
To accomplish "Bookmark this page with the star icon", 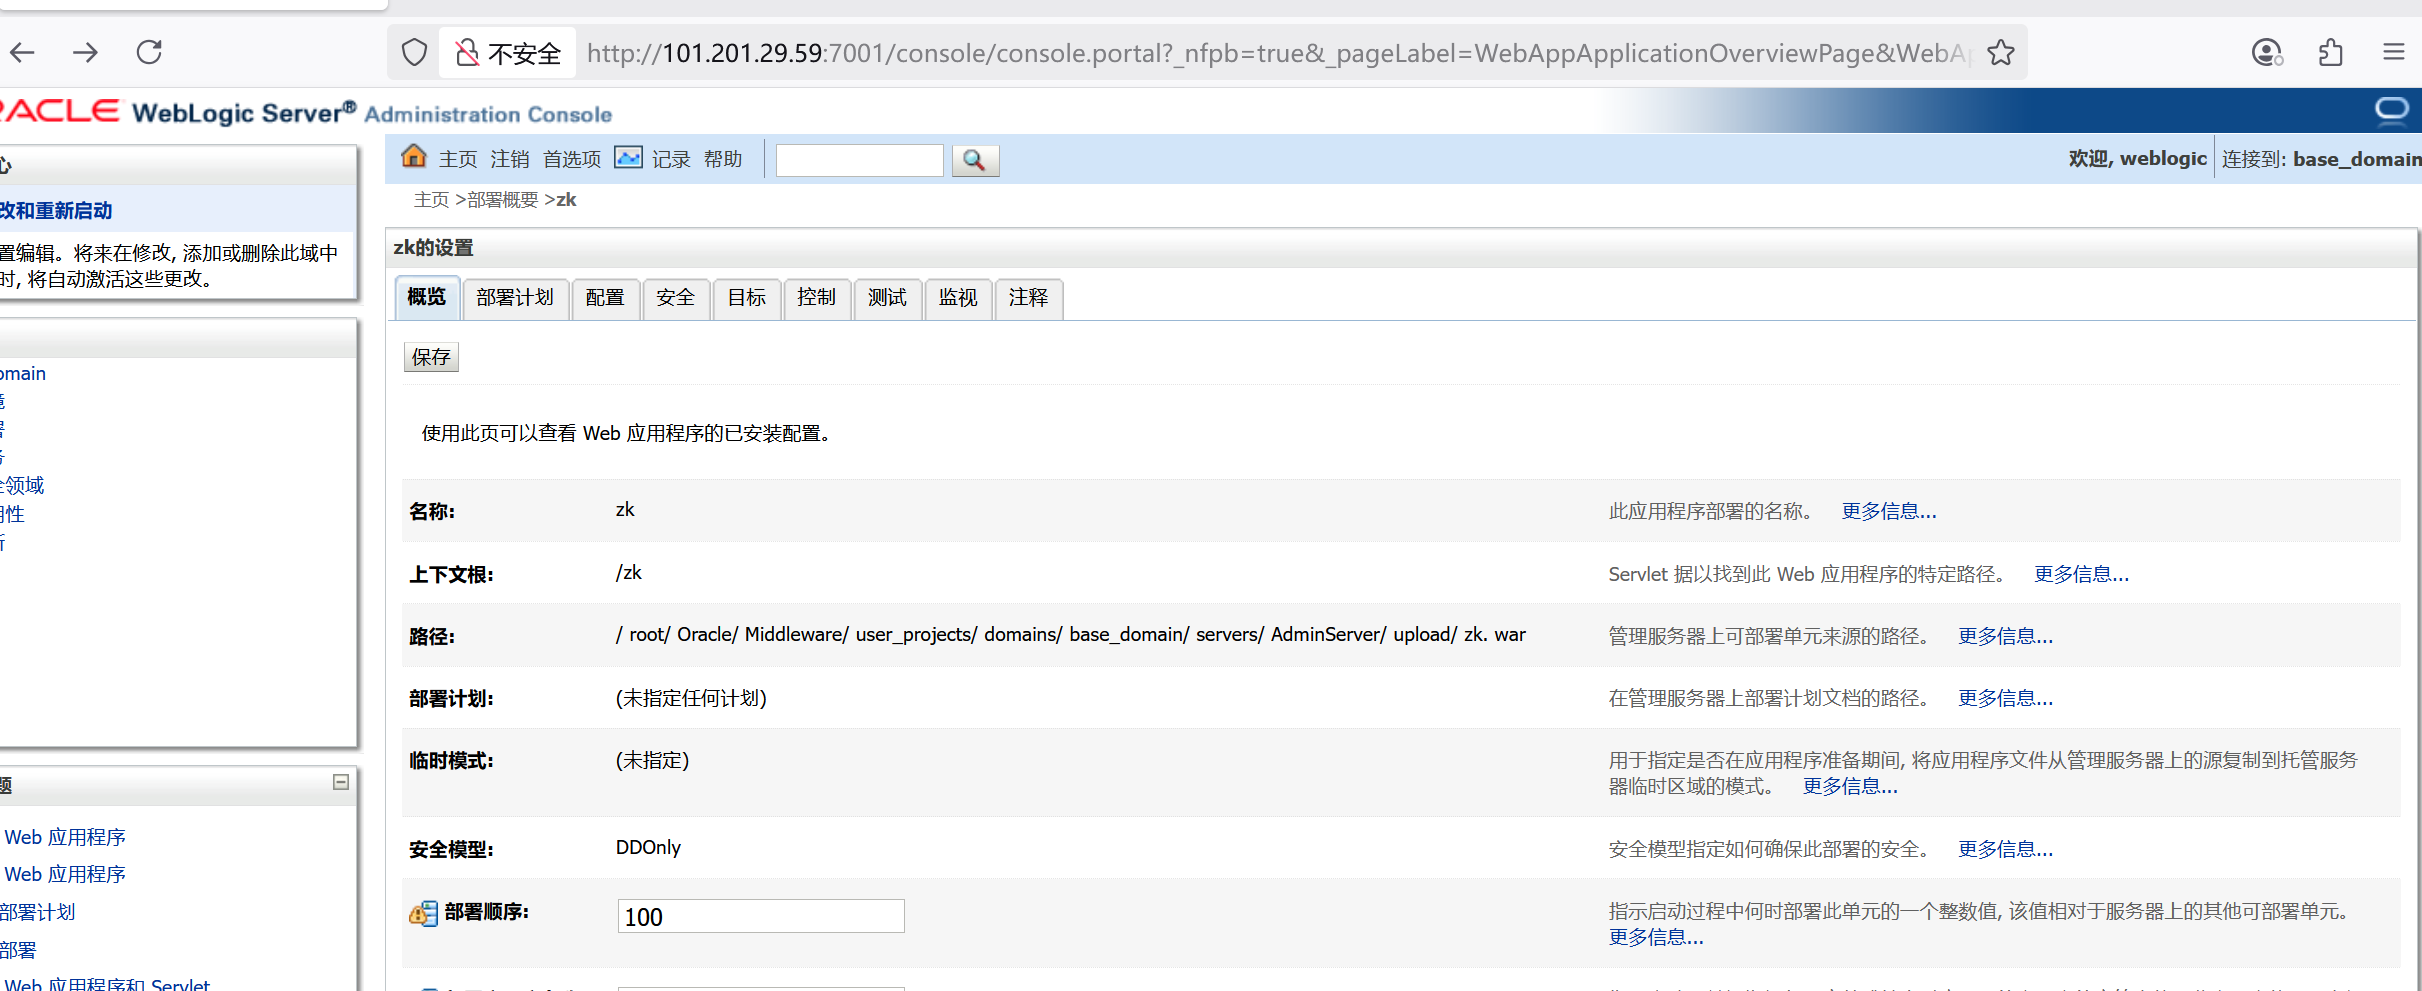I will pos(2000,53).
